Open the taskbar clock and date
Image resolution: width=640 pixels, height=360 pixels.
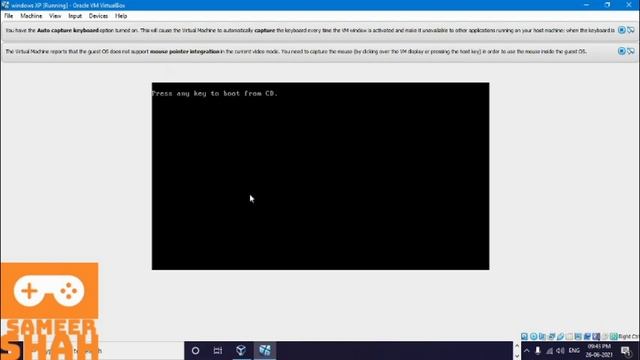point(599,351)
